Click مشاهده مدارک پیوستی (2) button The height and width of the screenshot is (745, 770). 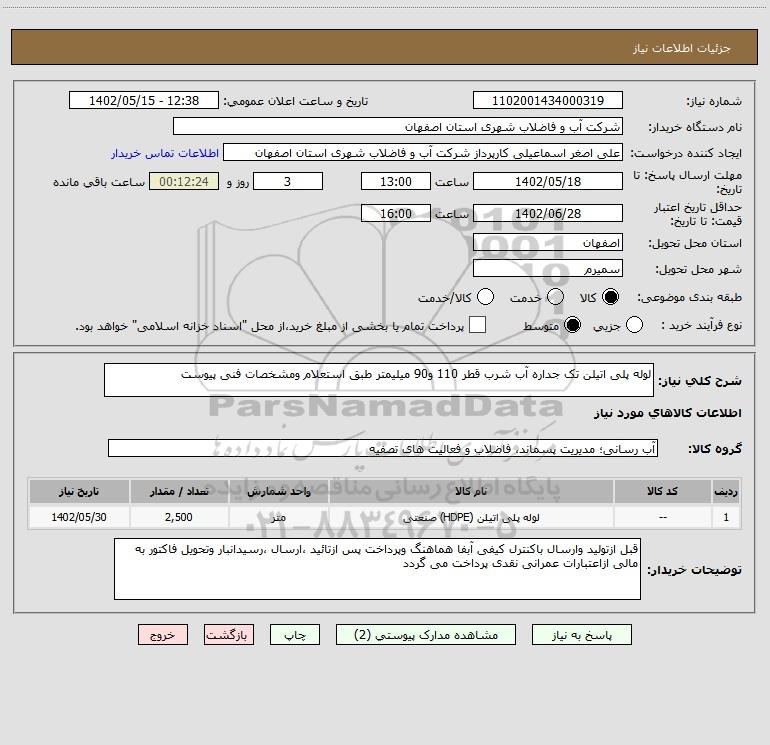[426, 635]
